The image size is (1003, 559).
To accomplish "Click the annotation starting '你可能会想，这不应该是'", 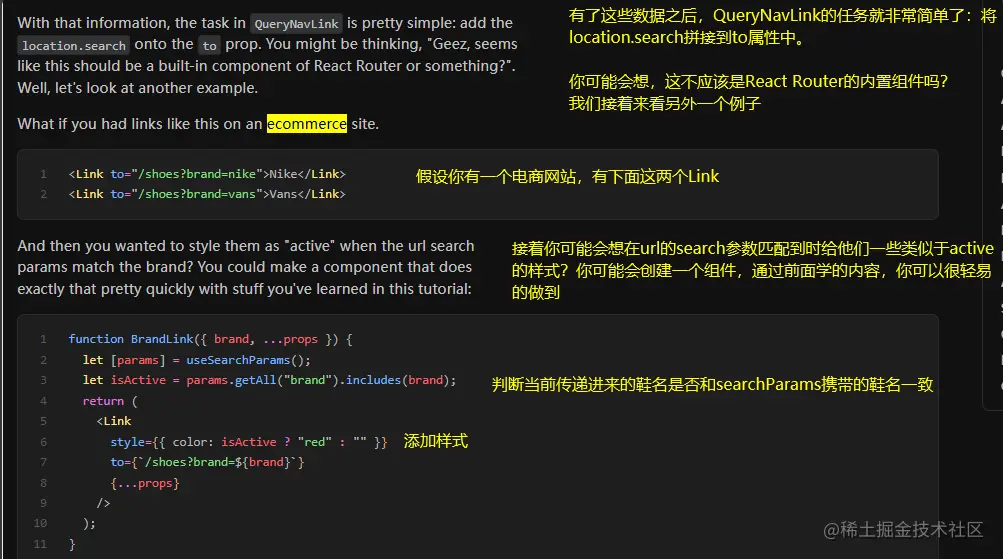I will pos(758,81).
